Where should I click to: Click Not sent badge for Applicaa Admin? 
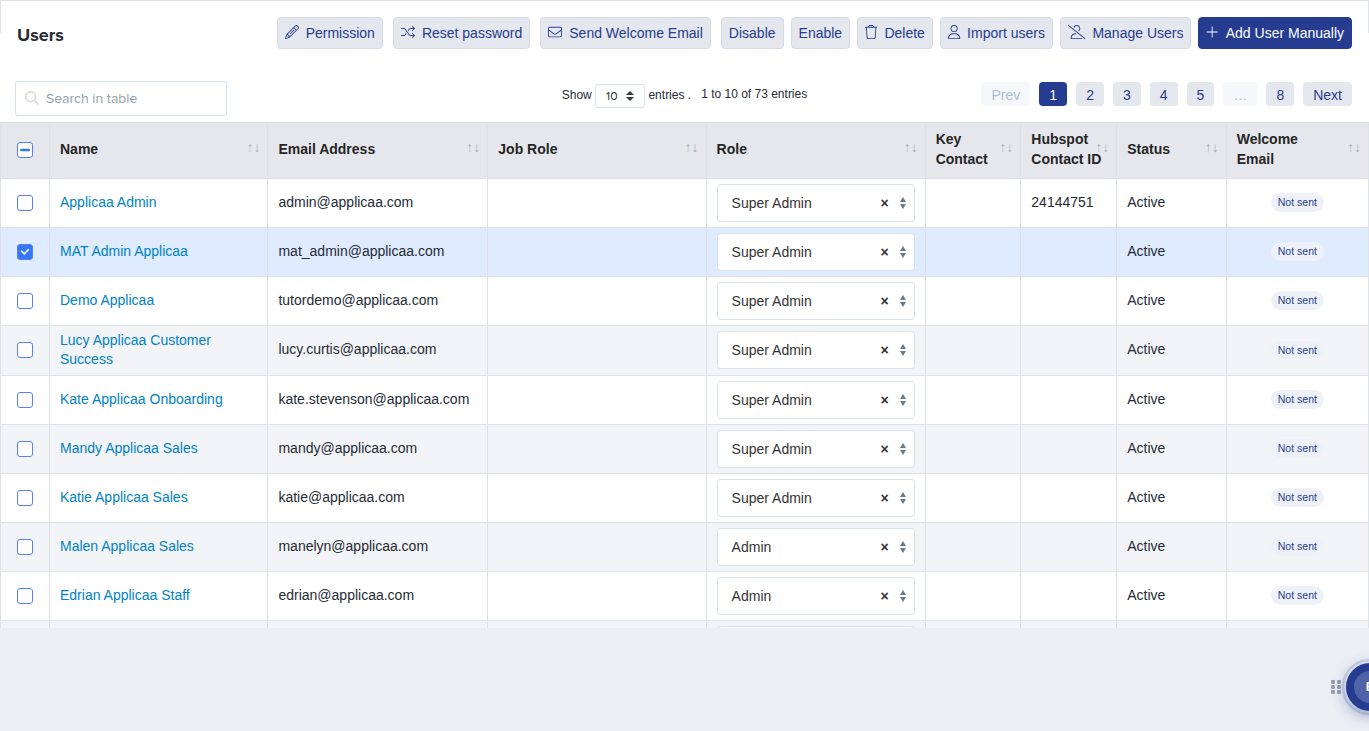(x=1298, y=202)
